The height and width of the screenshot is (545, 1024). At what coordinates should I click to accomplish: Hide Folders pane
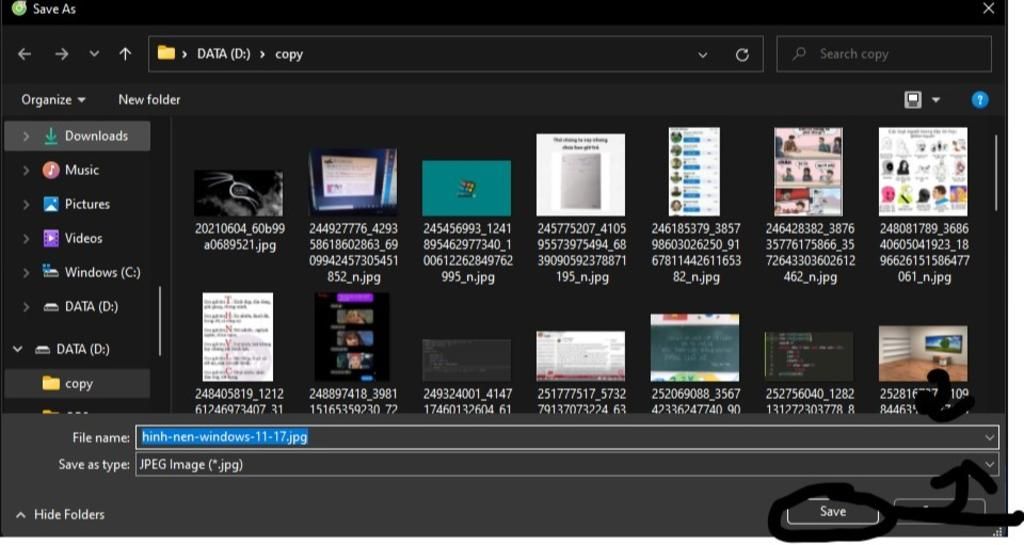60,514
